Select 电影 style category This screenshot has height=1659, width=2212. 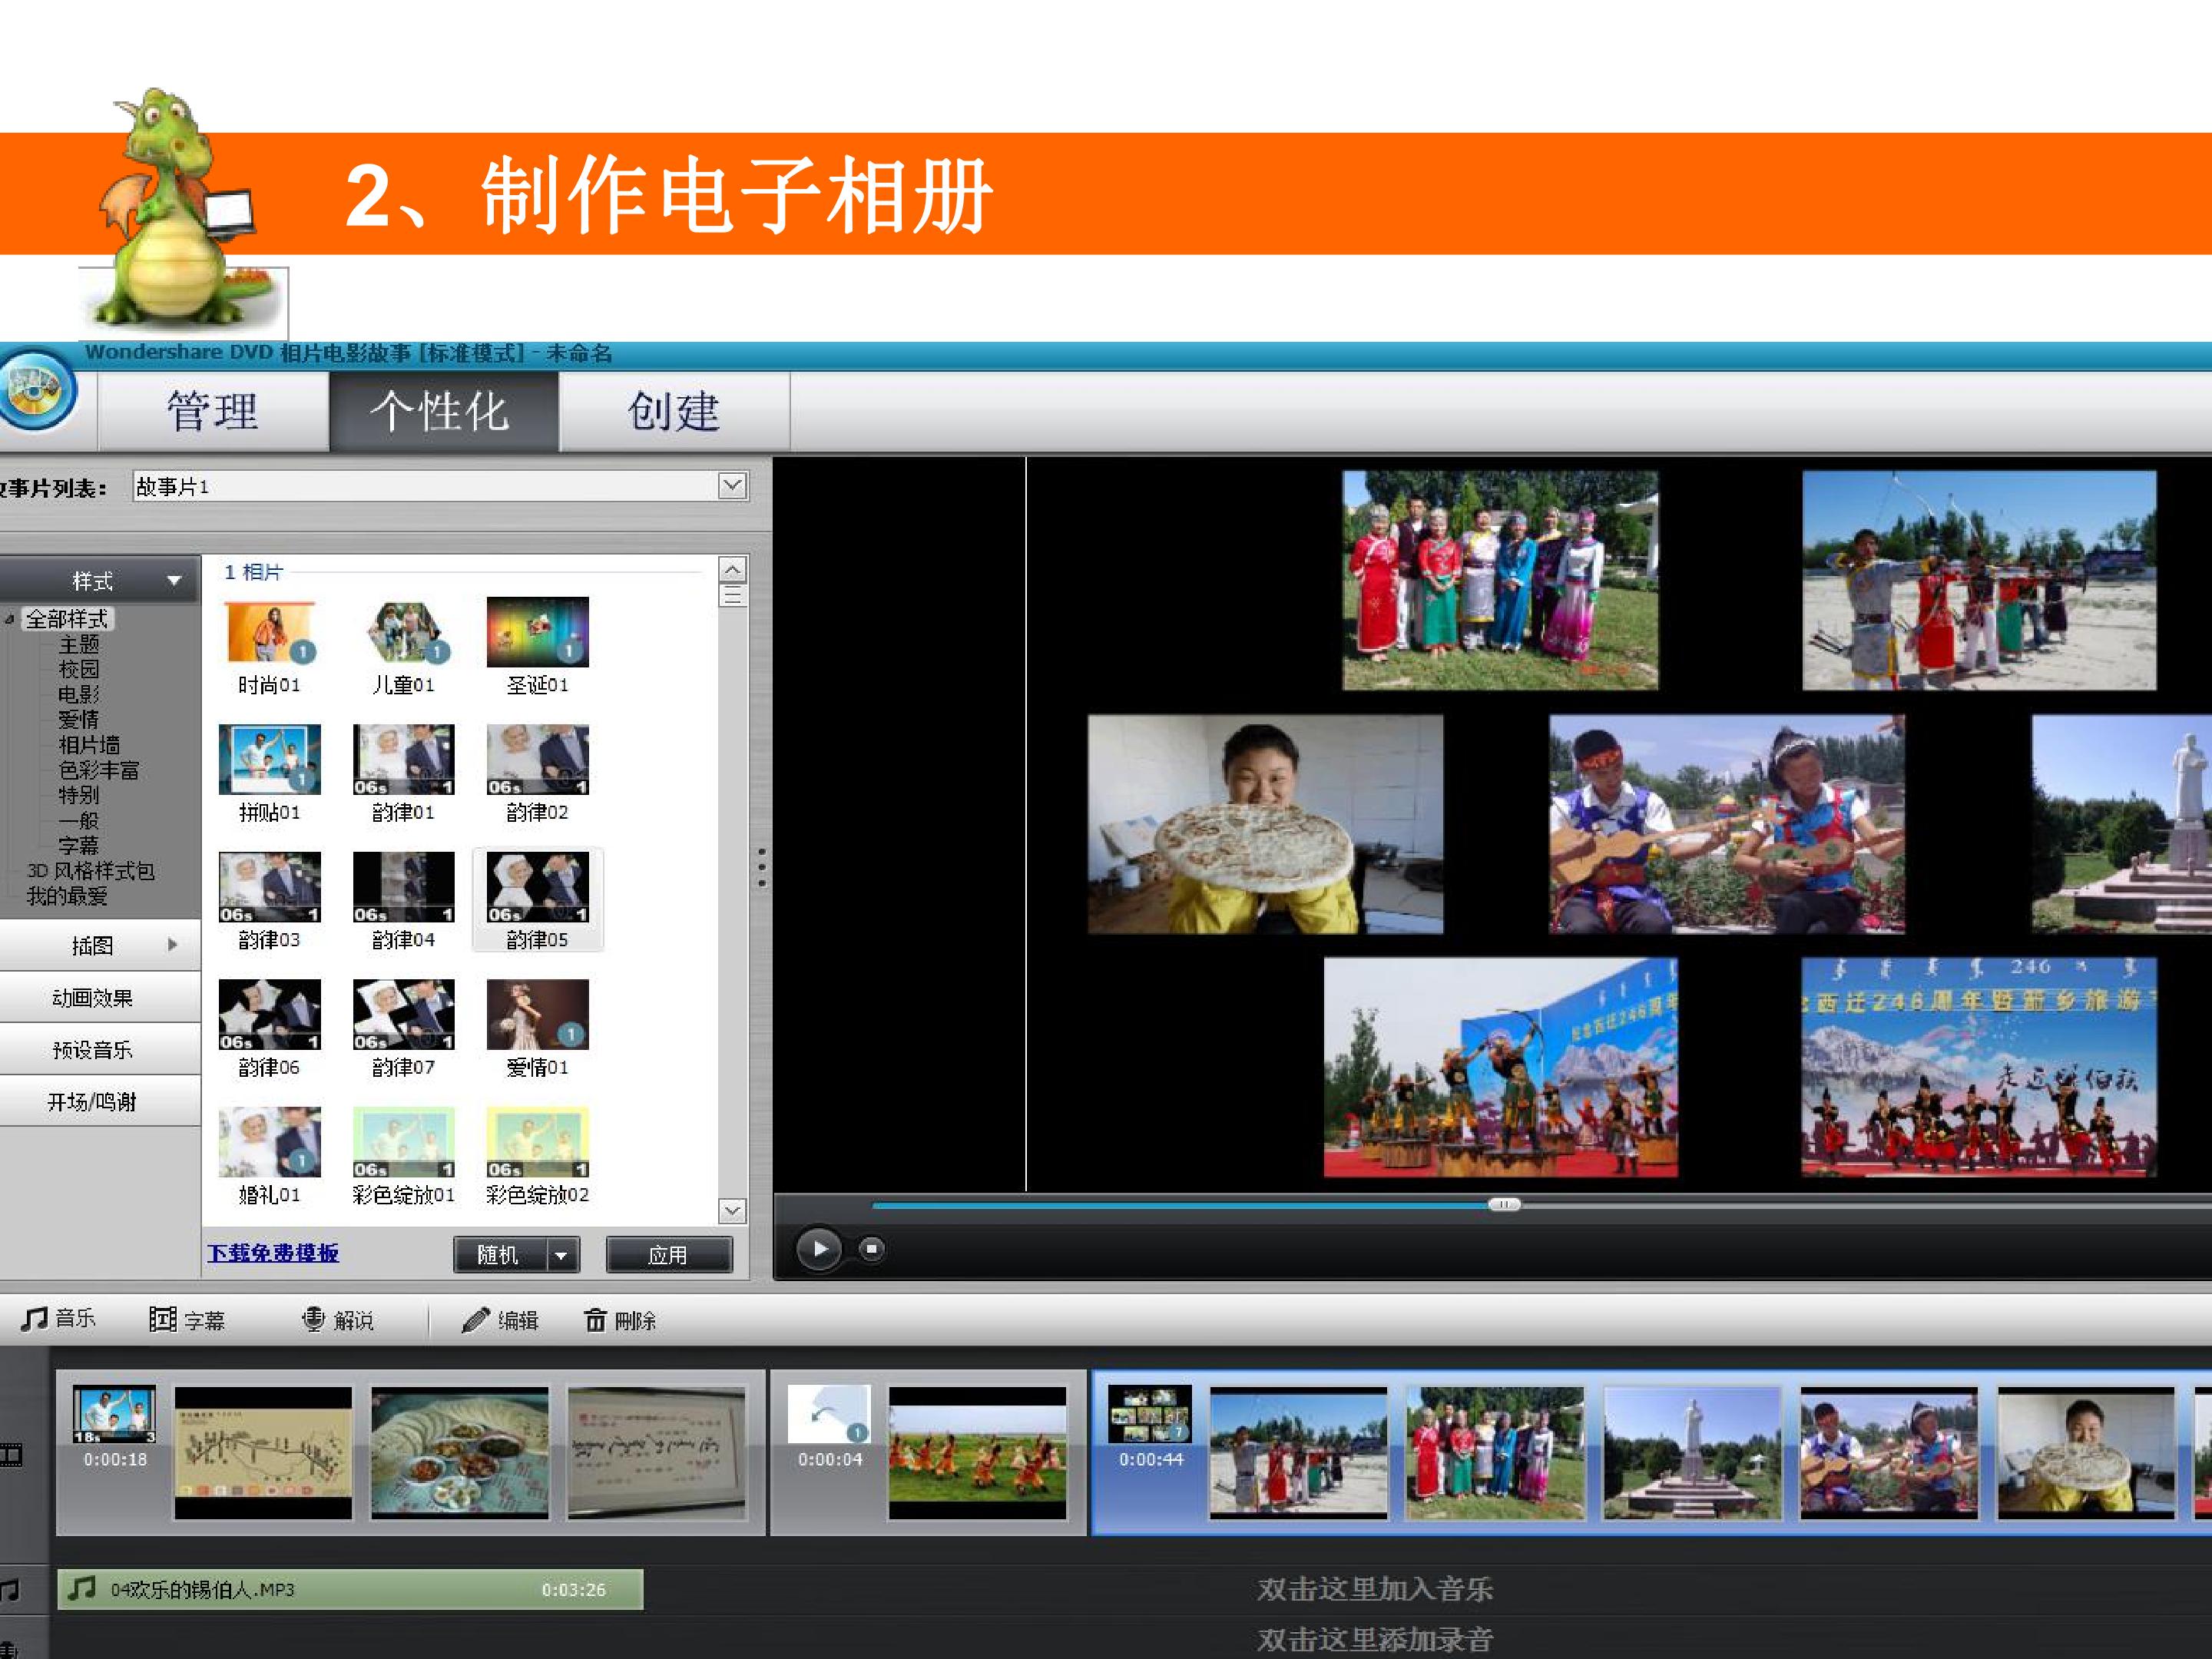[79, 695]
